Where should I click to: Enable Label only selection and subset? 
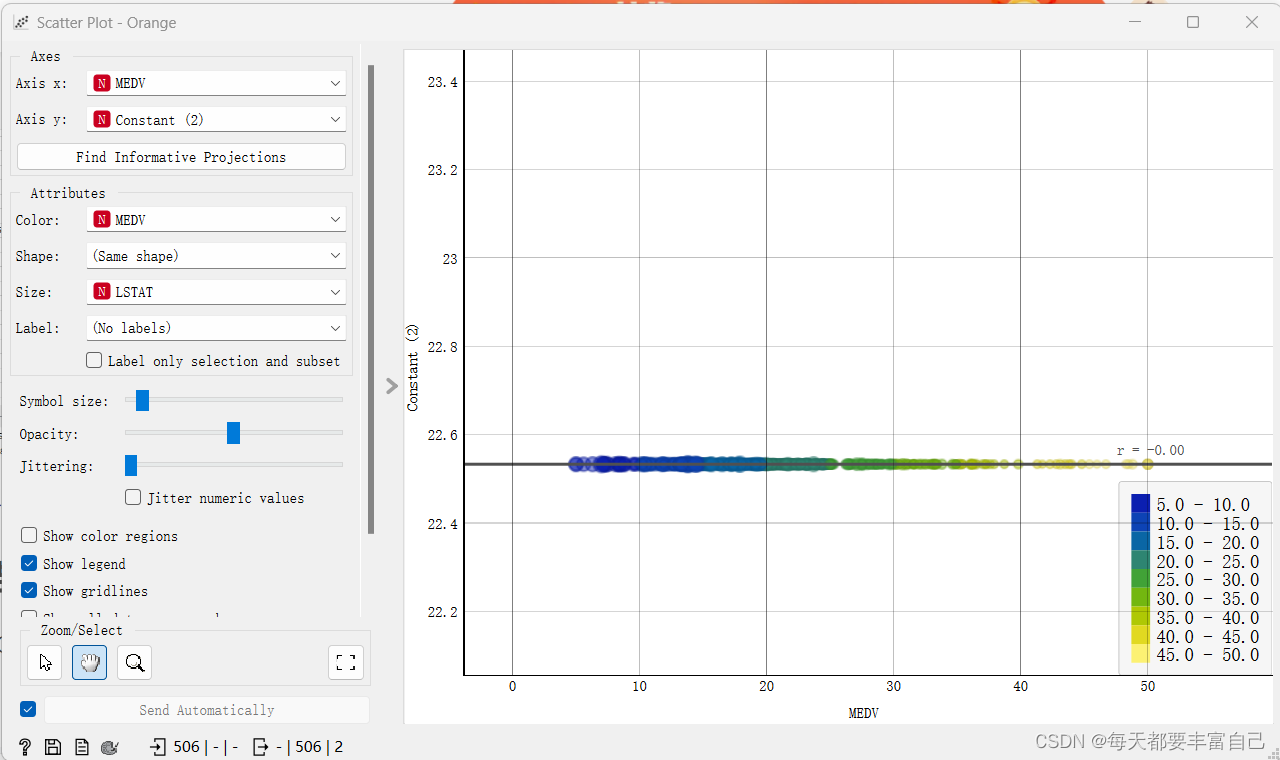coord(94,360)
